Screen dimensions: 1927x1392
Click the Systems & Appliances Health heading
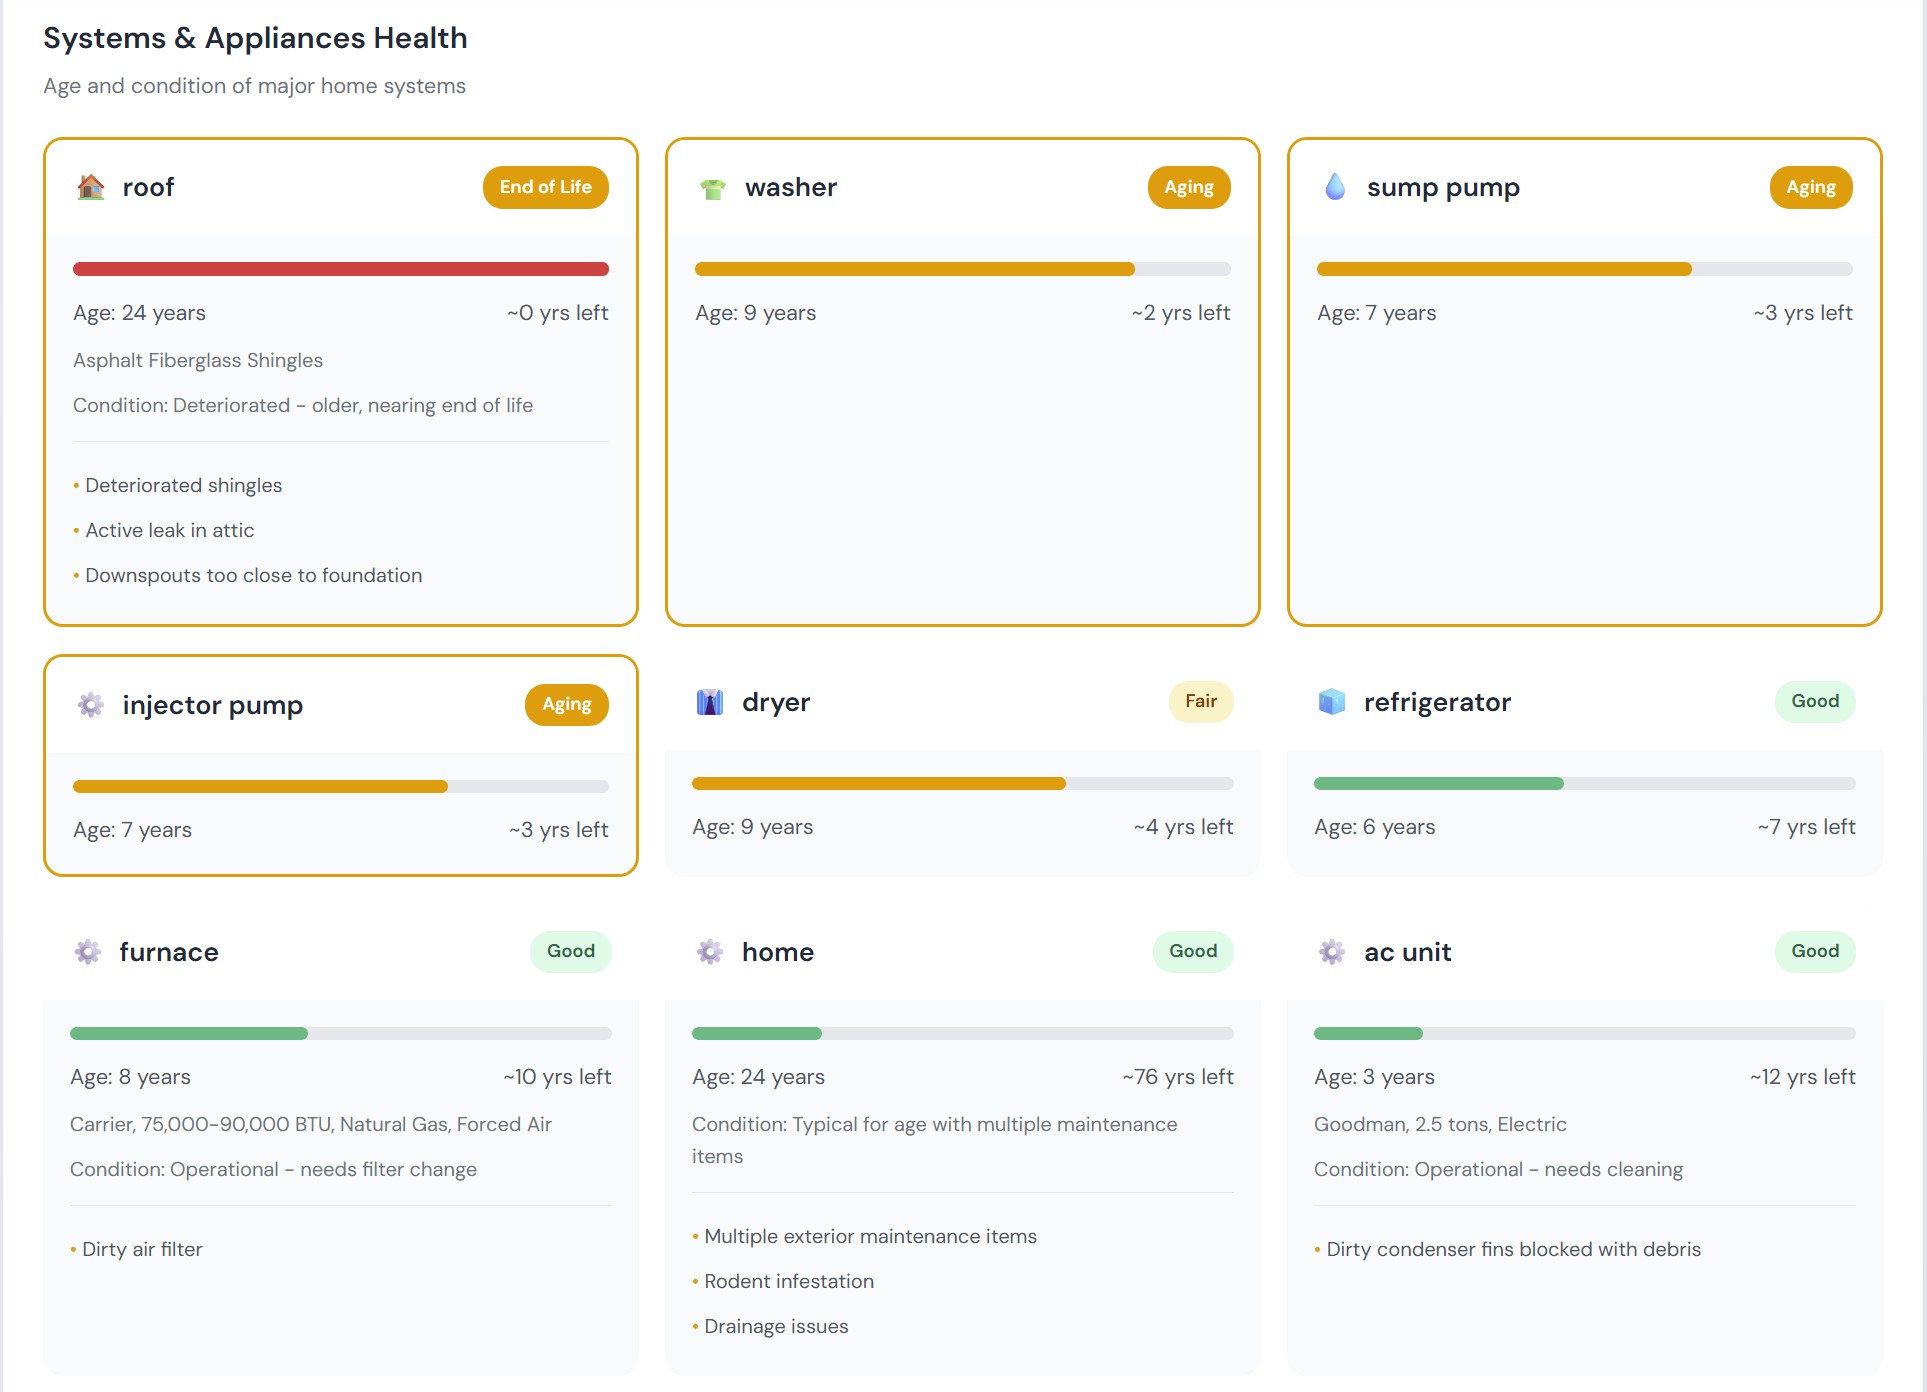coord(255,38)
